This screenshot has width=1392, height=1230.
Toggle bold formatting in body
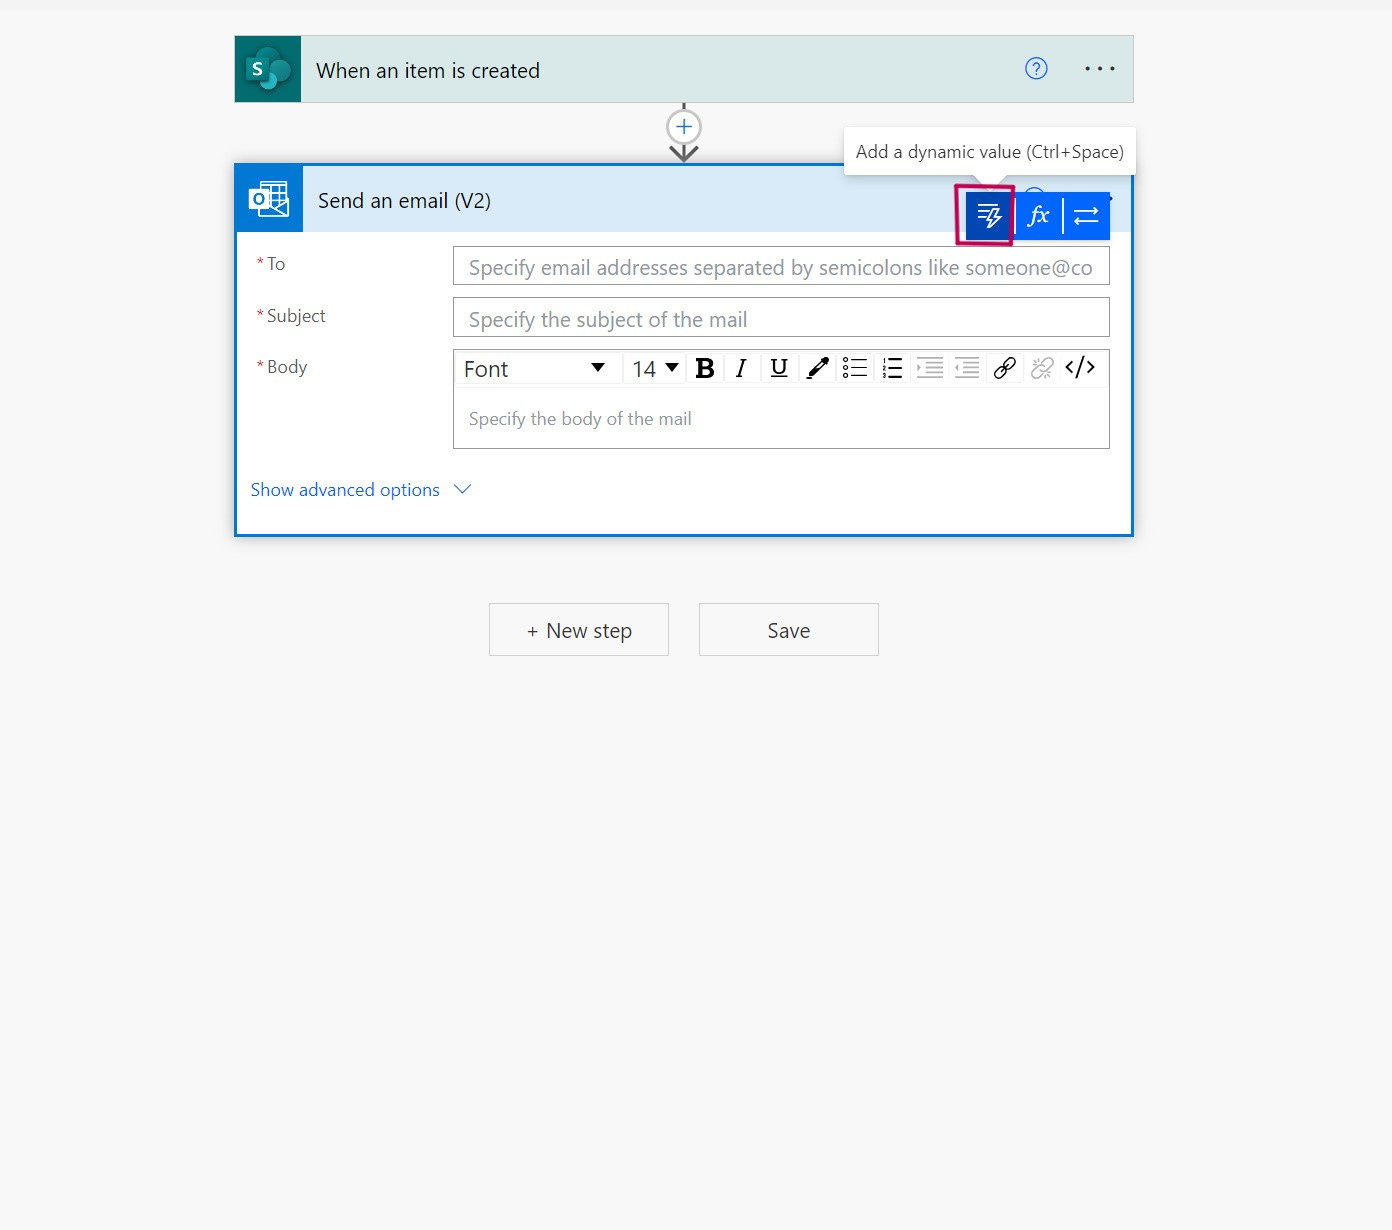tap(705, 368)
